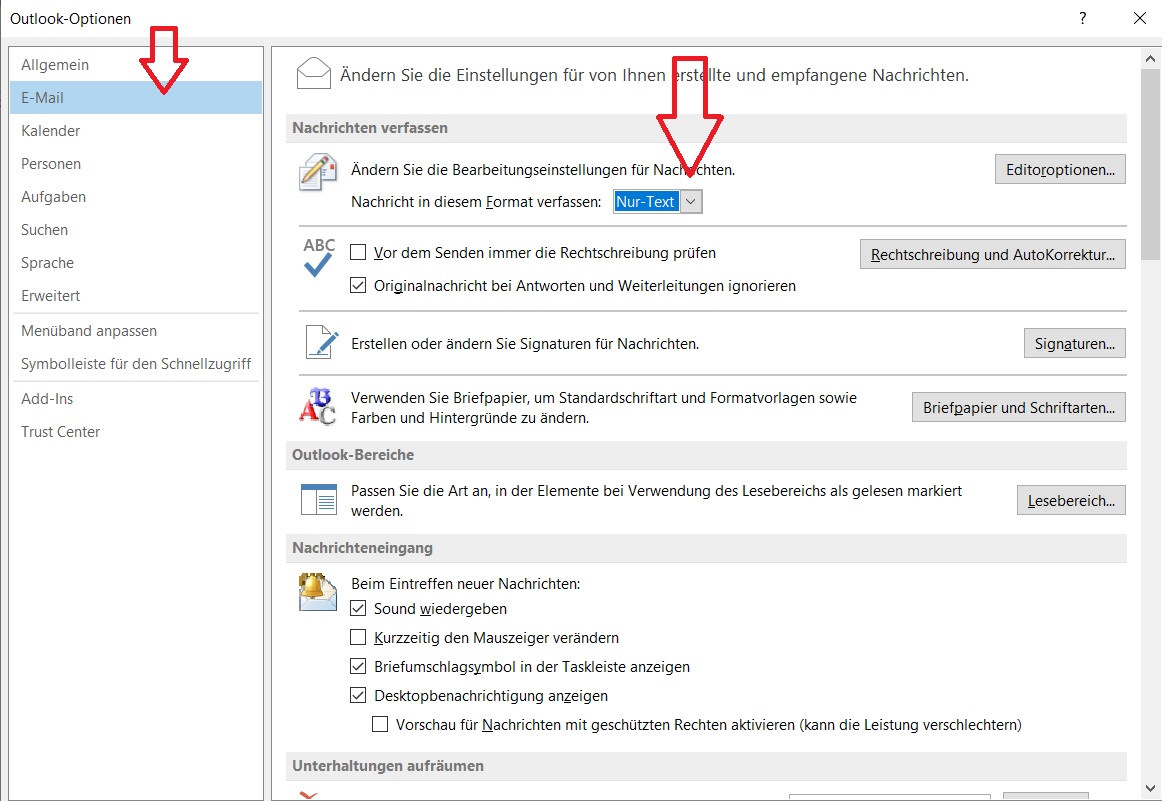Click 'Nachricht in diesem Format verfassen' label
This screenshot has width=1167, height=801.
pos(476,202)
